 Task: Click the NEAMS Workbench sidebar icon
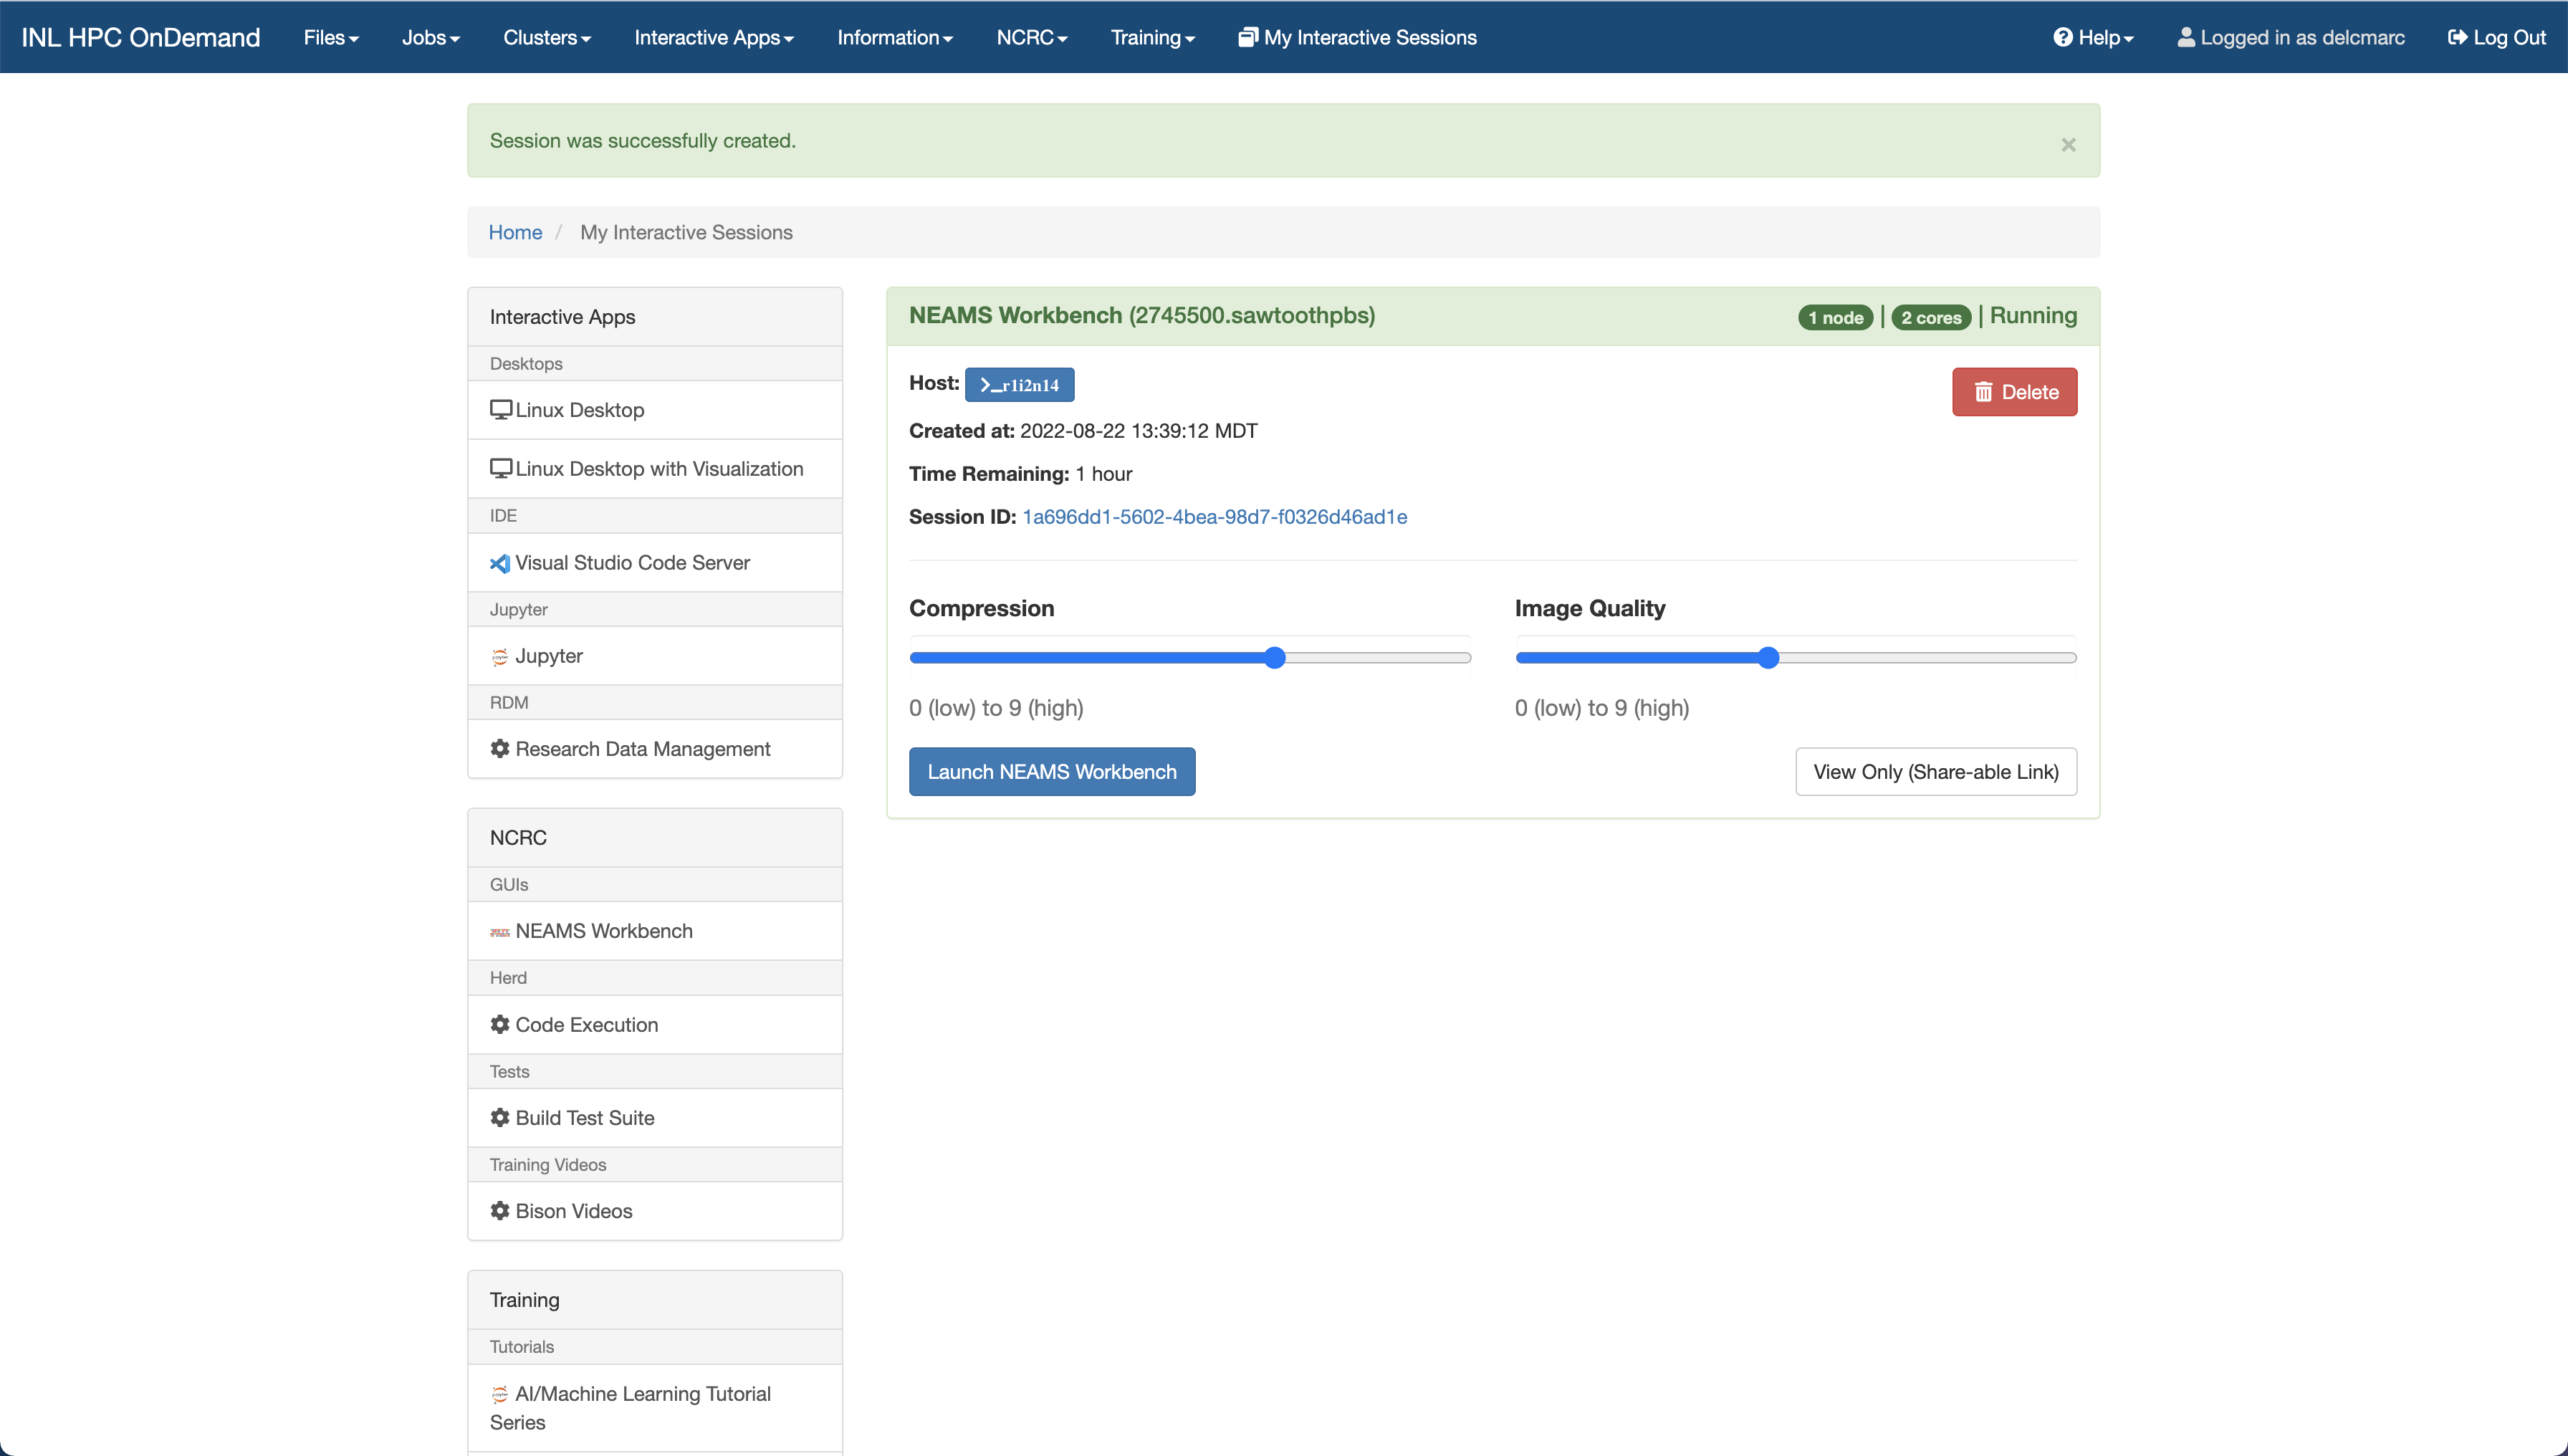point(500,932)
